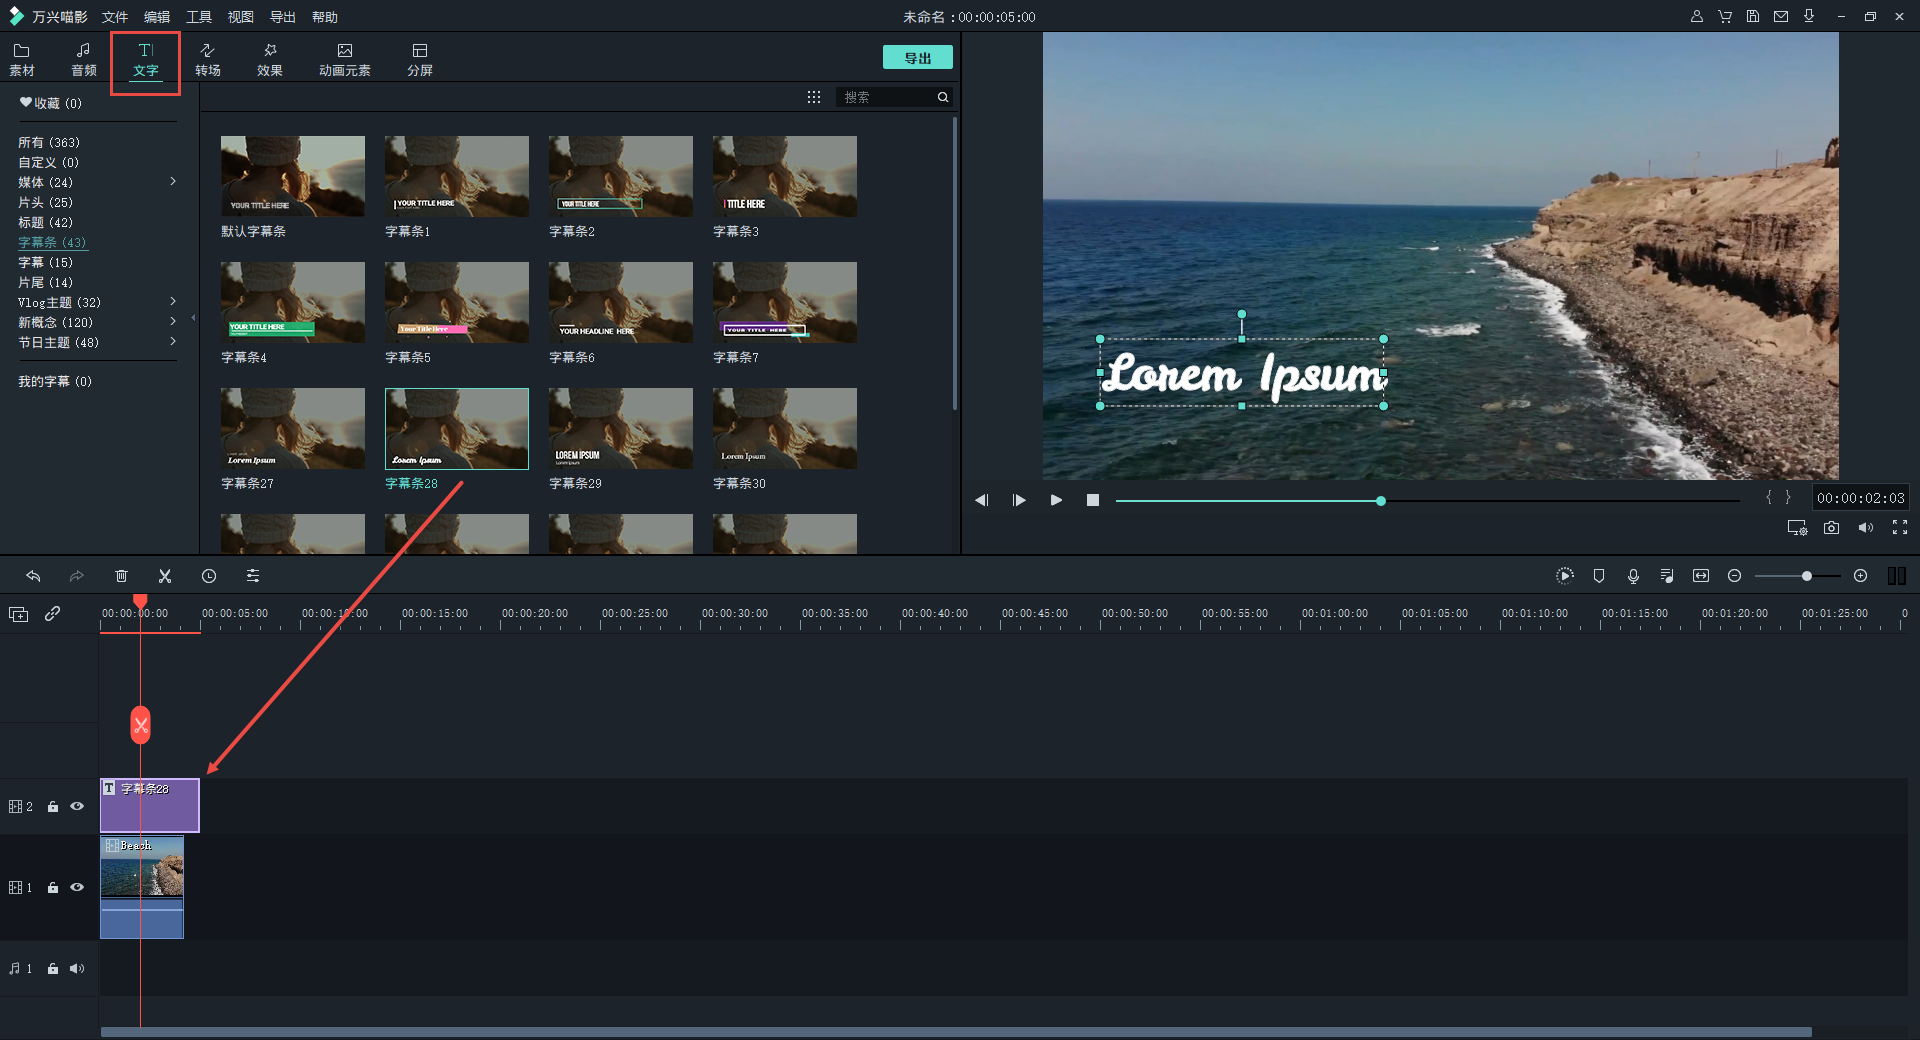Open the 分屏 split screen tab
1920x1040 pixels.
(420, 60)
